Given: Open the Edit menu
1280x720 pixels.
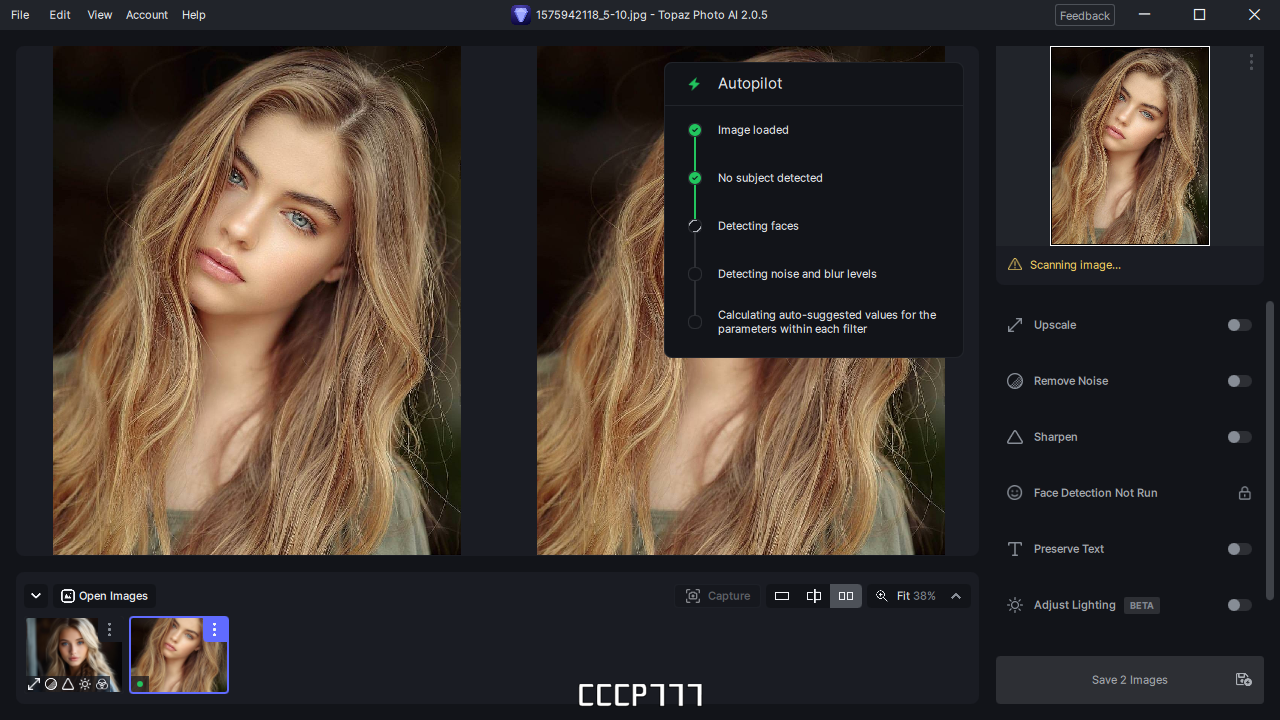Looking at the screenshot, I should click(60, 15).
